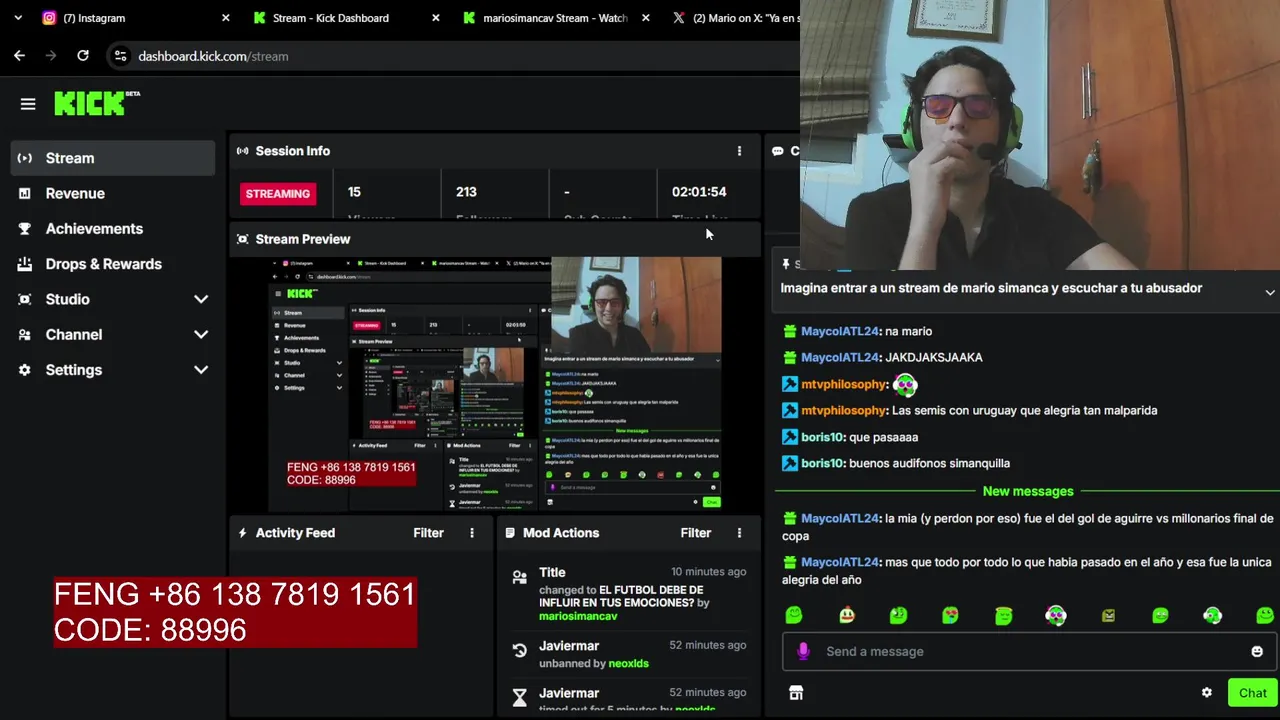The height and width of the screenshot is (720, 1280).
Task: Click username MaycolATL24 on na mario message
Action: pyautogui.click(x=840, y=331)
